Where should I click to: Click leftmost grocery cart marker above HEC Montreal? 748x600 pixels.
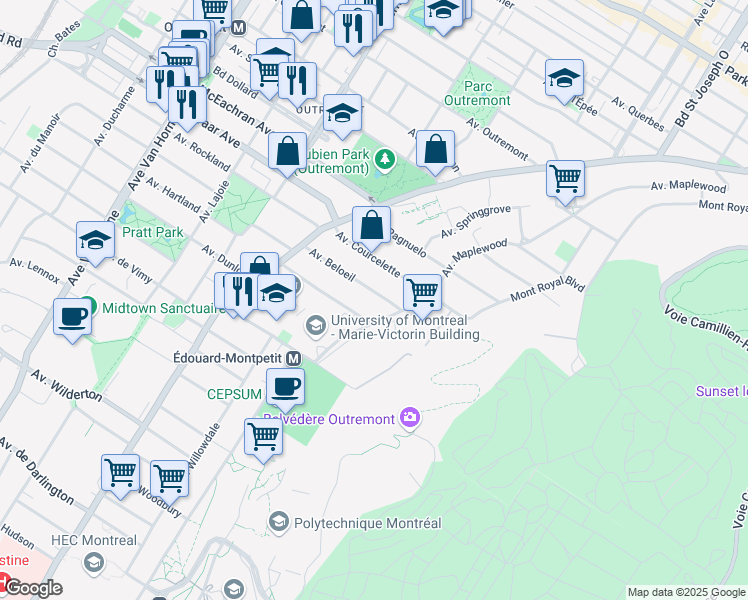pyautogui.click(x=120, y=476)
